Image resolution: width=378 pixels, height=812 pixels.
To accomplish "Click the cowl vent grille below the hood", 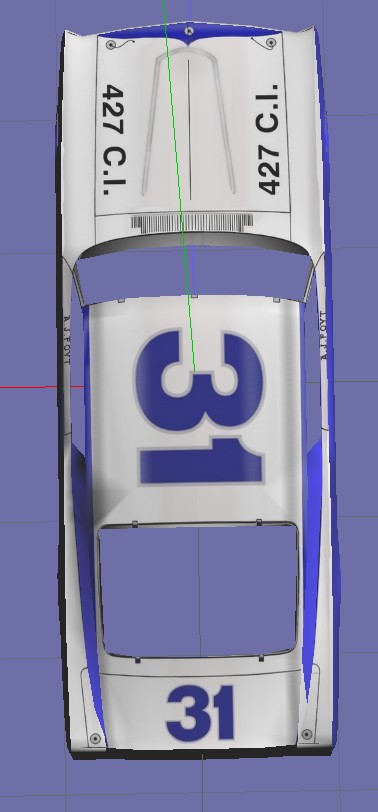I will [192, 223].
